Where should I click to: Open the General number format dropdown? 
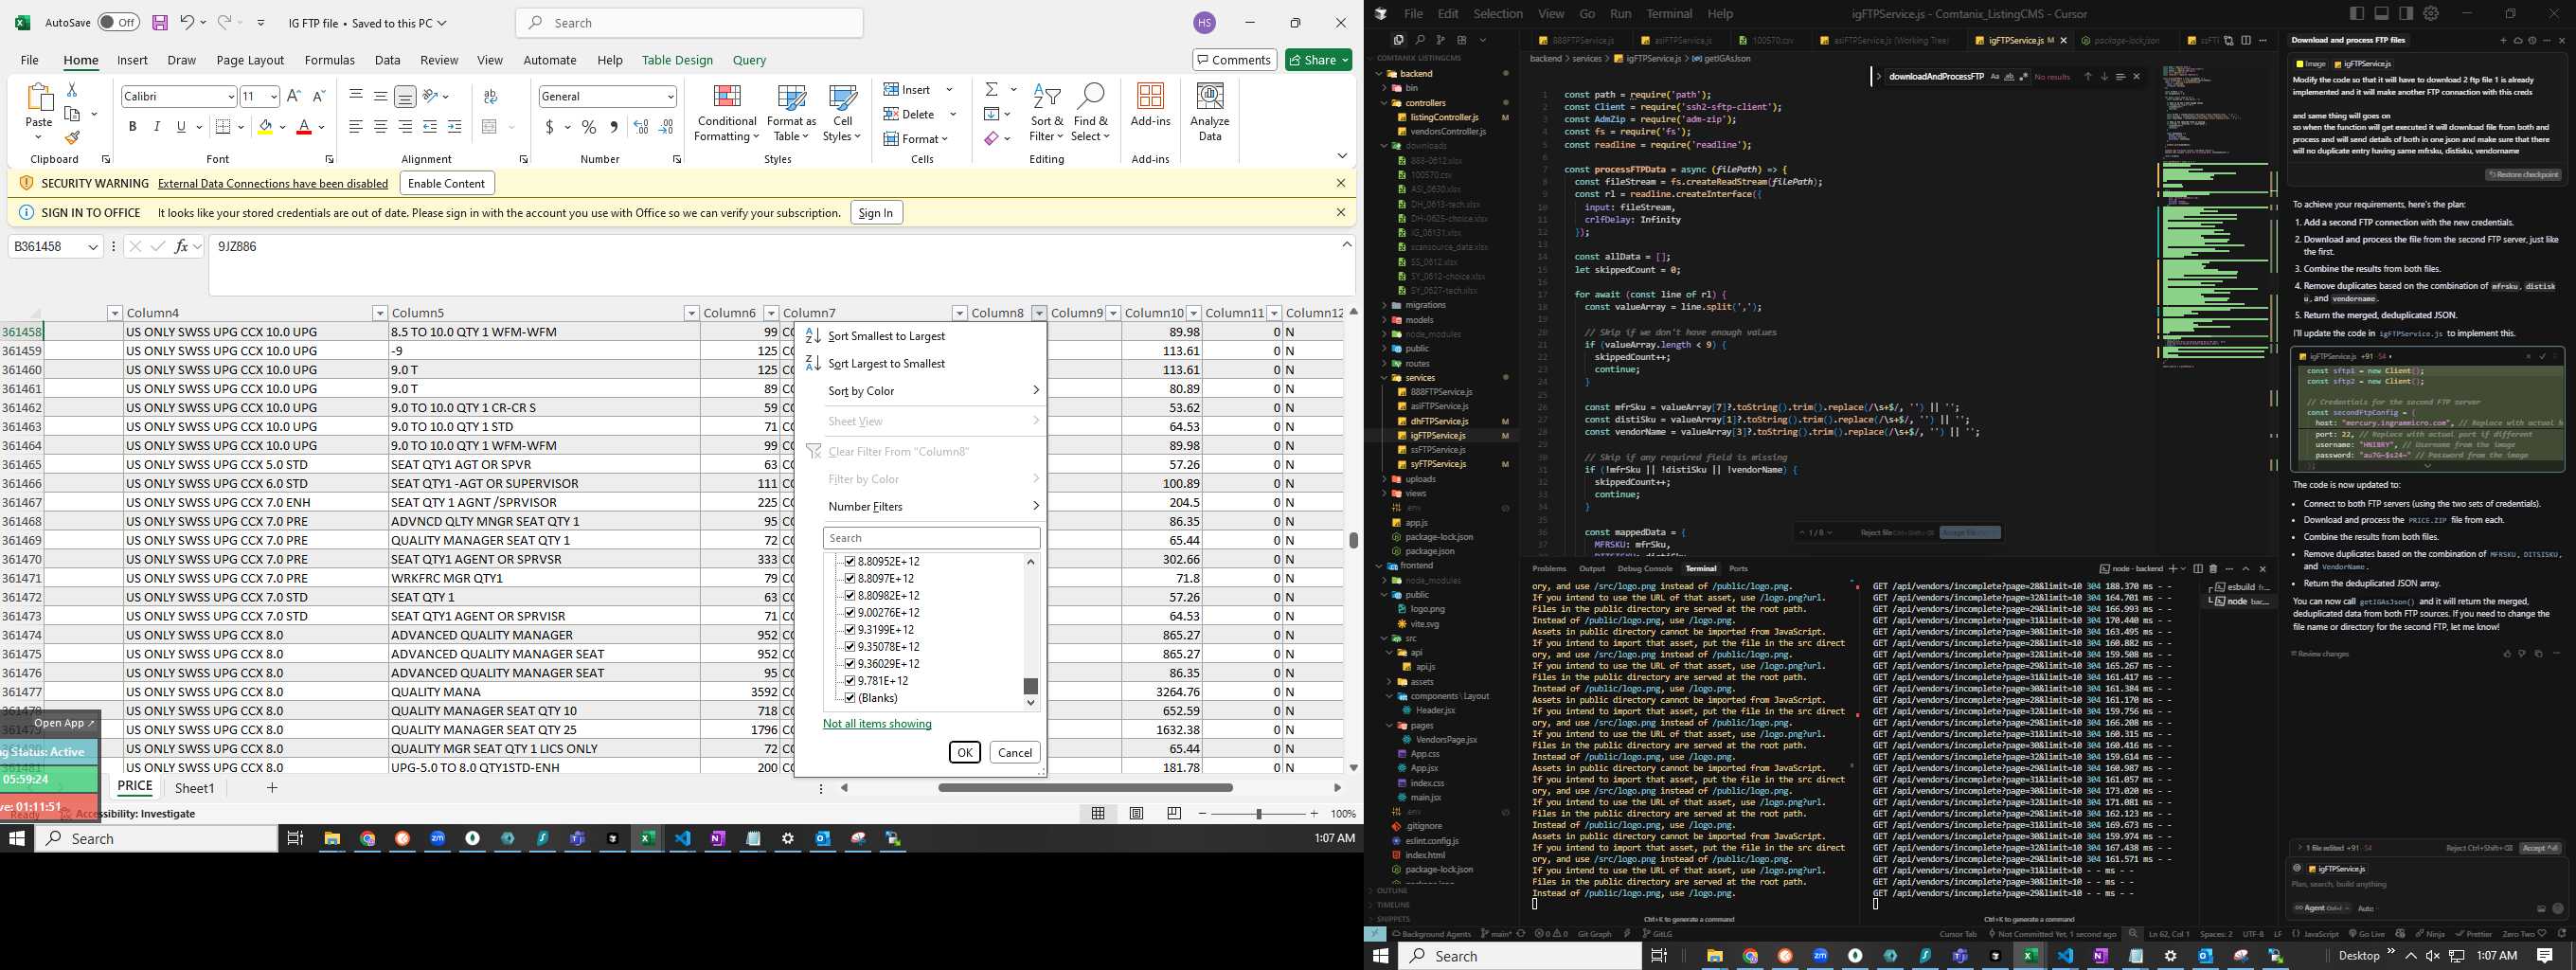click(x=670, y=96)
